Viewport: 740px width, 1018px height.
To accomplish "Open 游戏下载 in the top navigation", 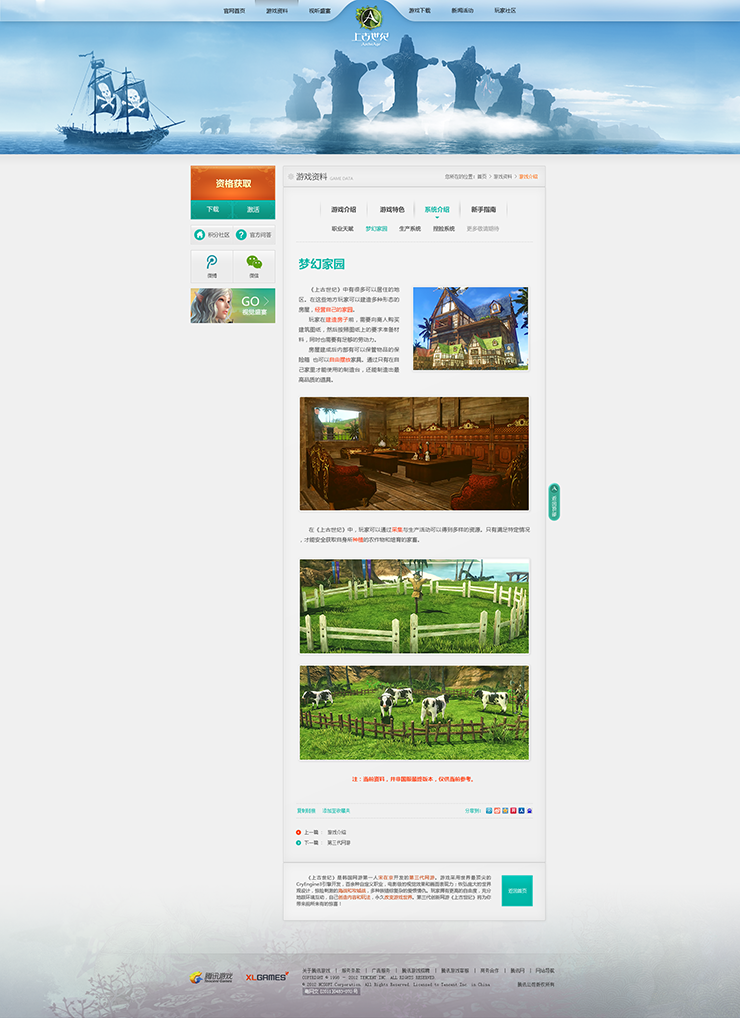I will click(x=419, y=10).
